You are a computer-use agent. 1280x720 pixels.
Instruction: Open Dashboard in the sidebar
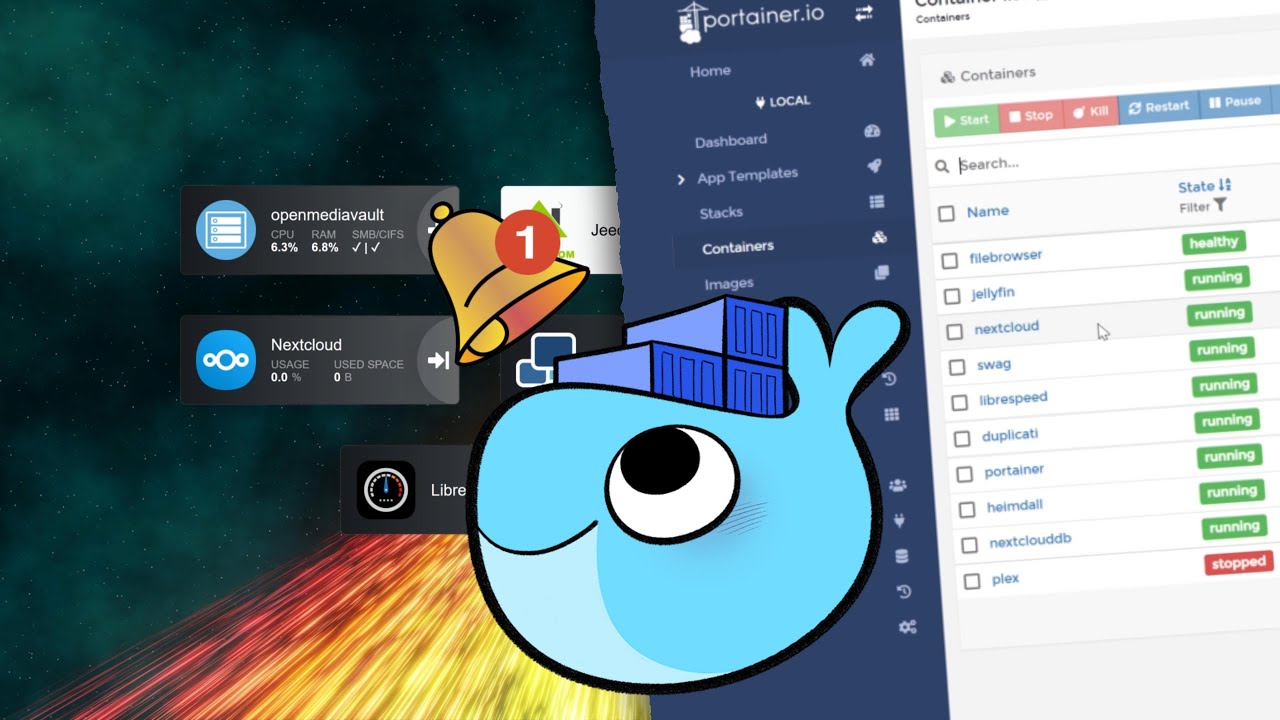[x=731, y=141]
